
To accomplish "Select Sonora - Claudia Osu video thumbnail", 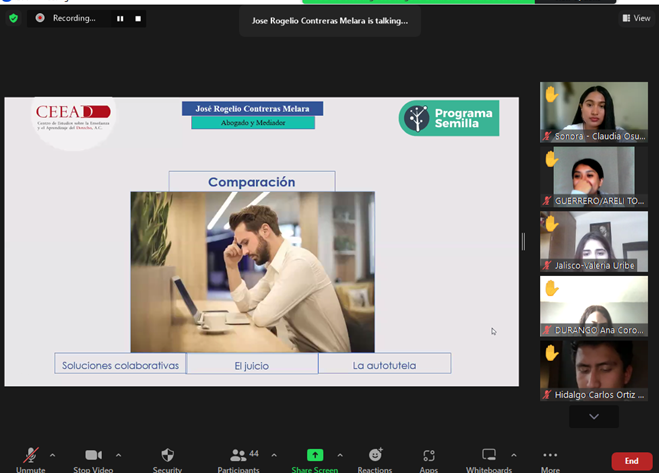I will click(x=594, y=112).
